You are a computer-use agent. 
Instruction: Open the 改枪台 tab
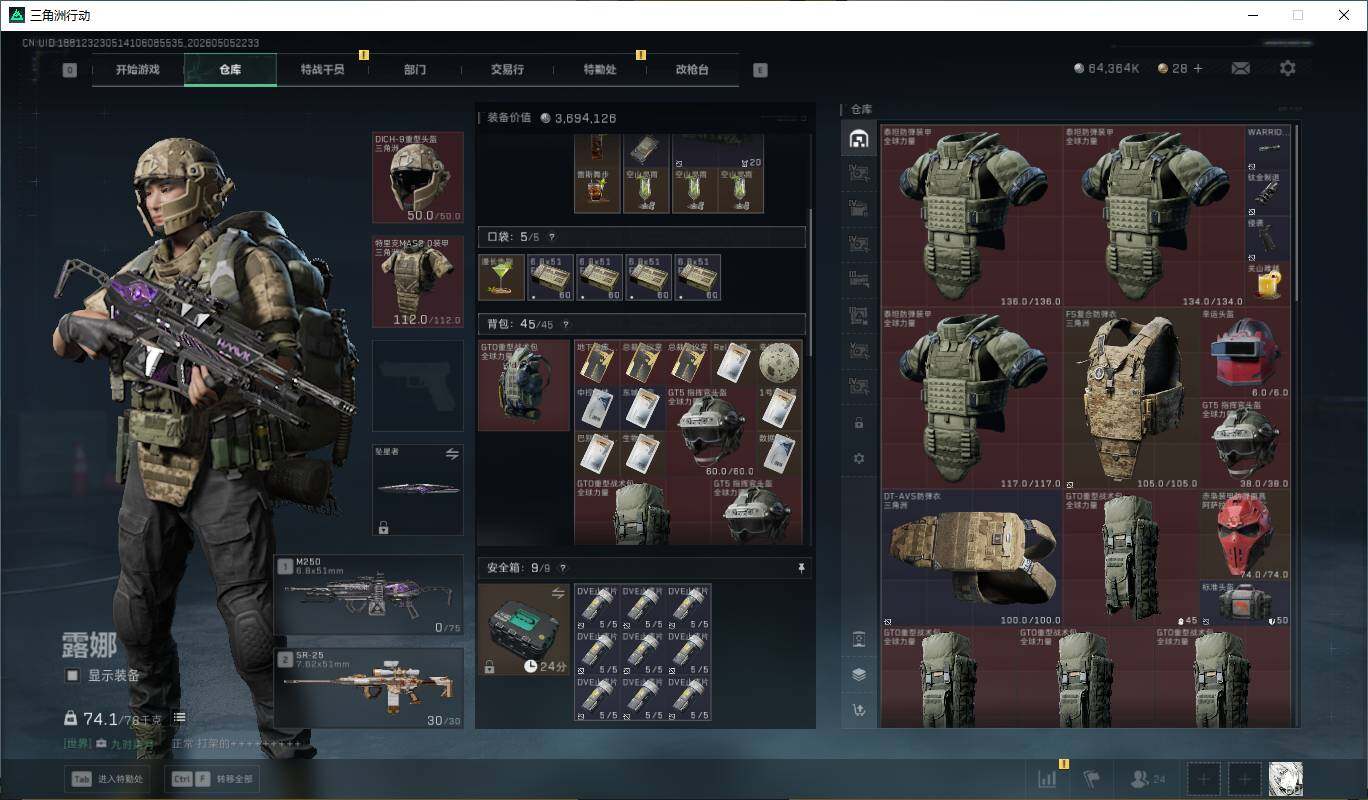click(692, 70)
